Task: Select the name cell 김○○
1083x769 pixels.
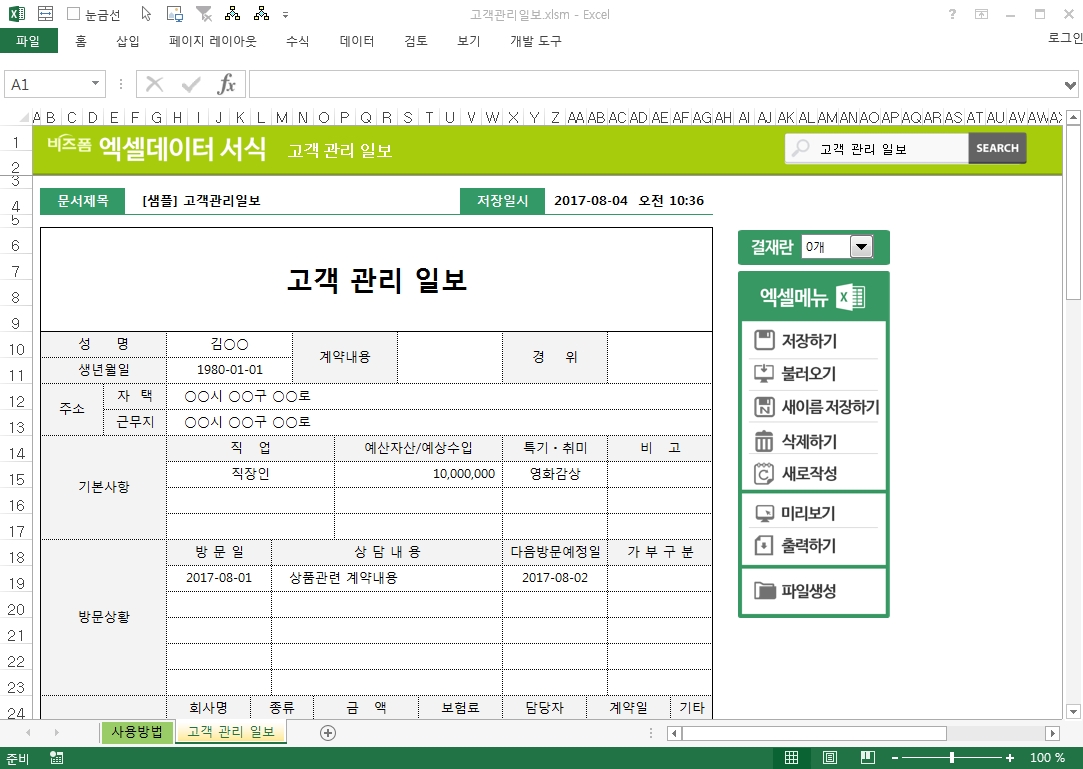Action: click(229, 344)
